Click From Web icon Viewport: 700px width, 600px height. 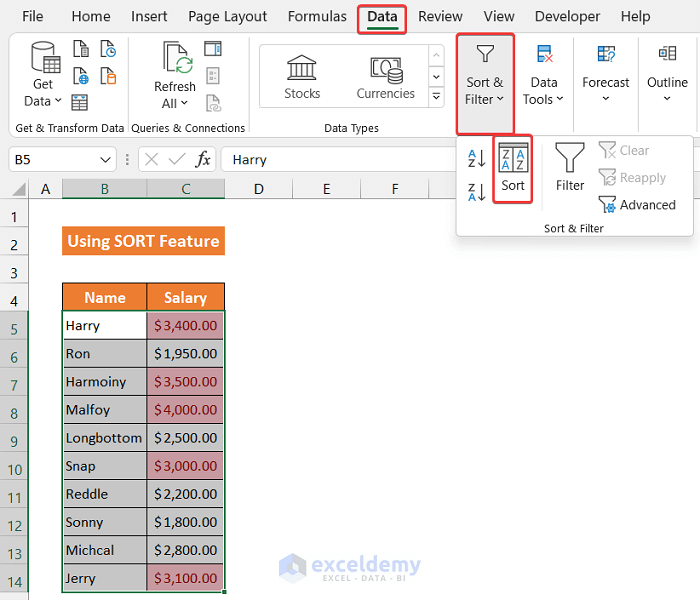[x=81, y=76]
